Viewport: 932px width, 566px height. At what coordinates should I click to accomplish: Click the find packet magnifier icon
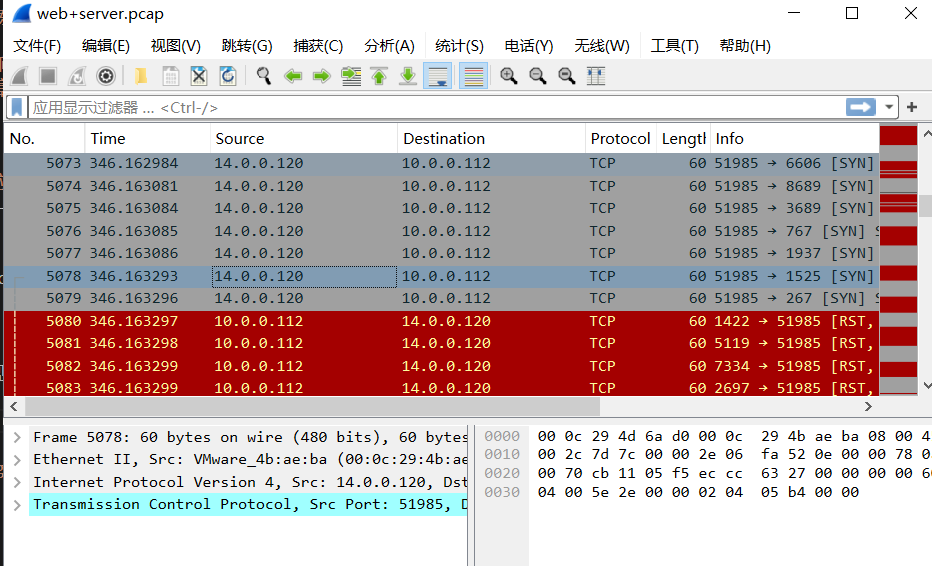click(x=264, y=76)
